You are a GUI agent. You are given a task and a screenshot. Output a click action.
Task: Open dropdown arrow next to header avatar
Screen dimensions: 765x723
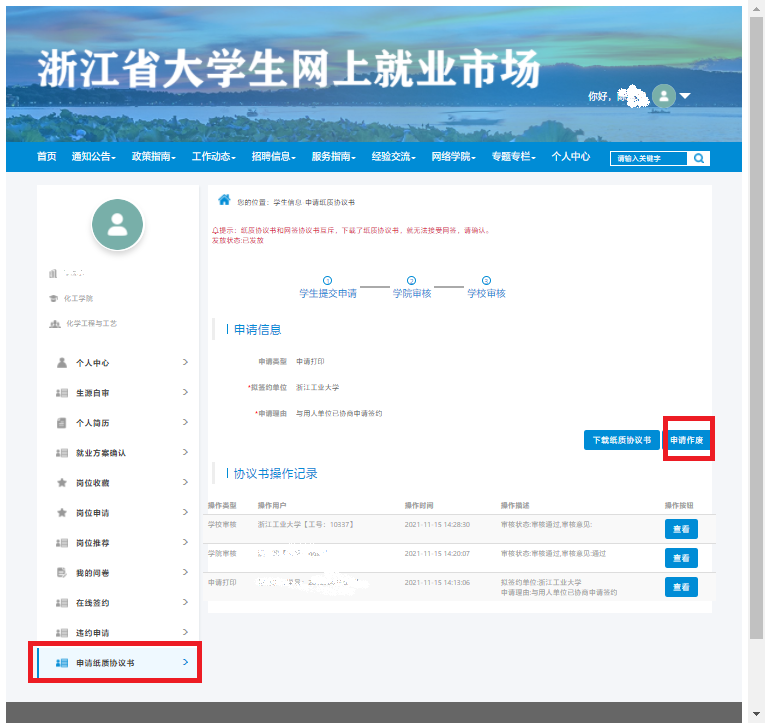click(x=686, y=97)
